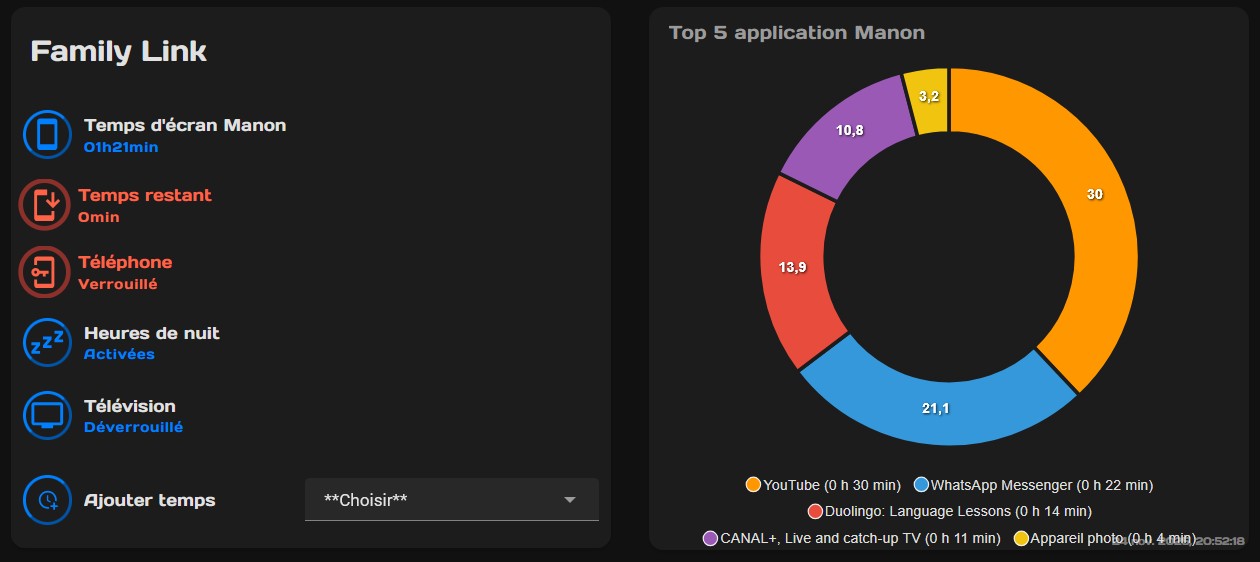The height and width of the screenshot is (562, 1260).
Task: Click the yellow Appareil photo legend swatch
Action: tap(1021, 538)
